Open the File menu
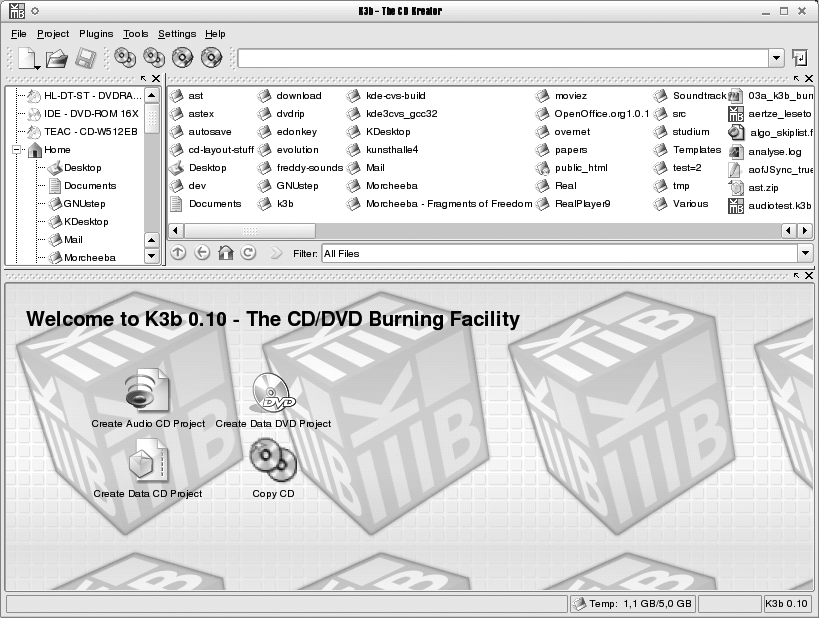 (x=18, y=34)
